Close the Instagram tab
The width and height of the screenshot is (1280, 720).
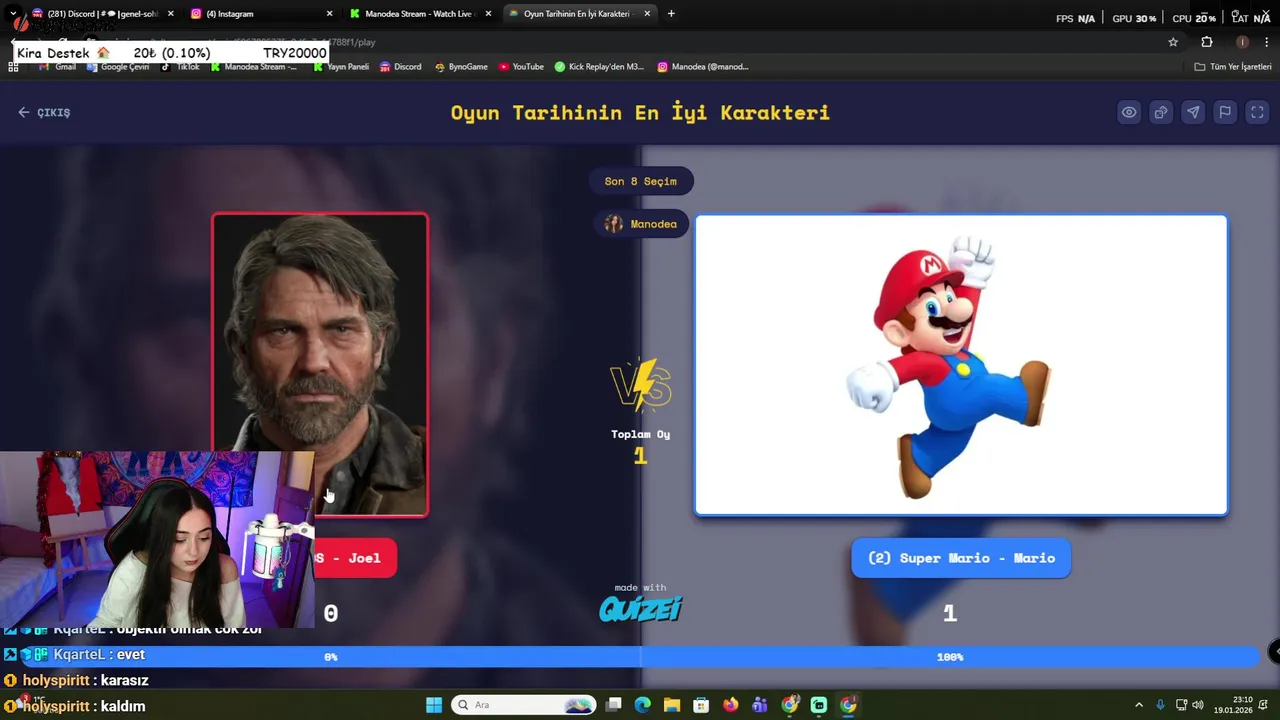(x=330, y=14)
